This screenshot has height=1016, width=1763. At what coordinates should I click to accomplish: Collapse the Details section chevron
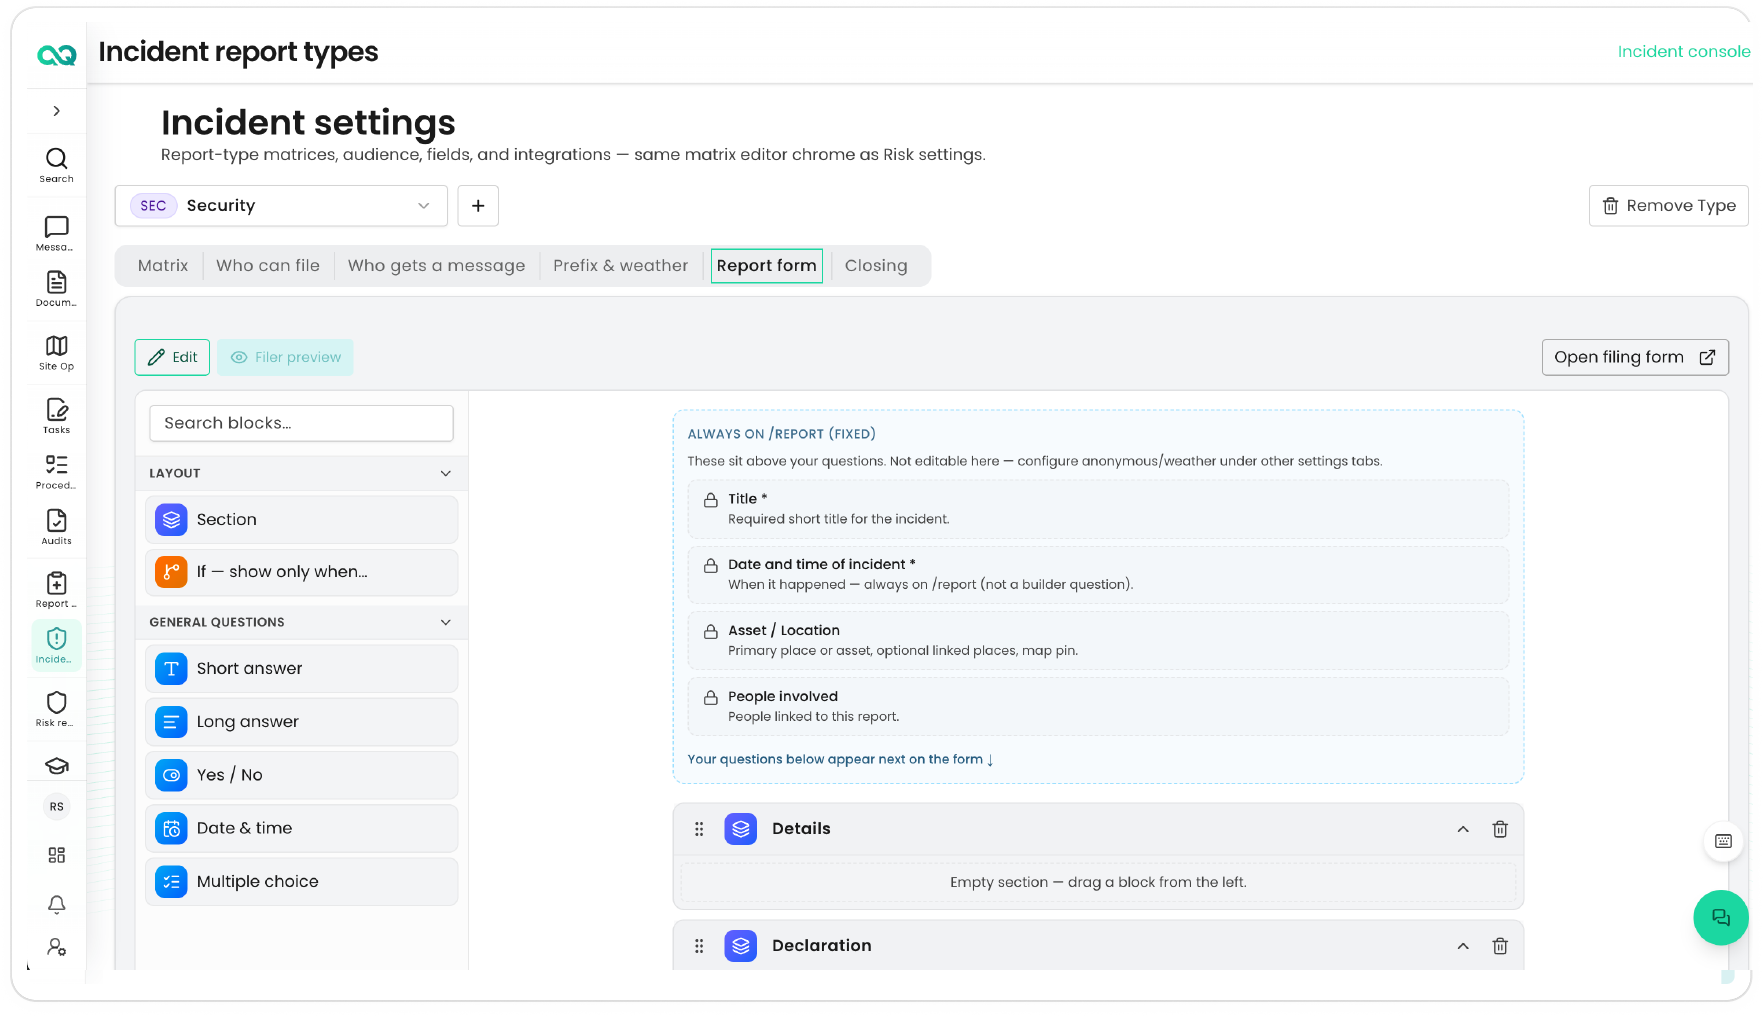tap(1463, 829)
